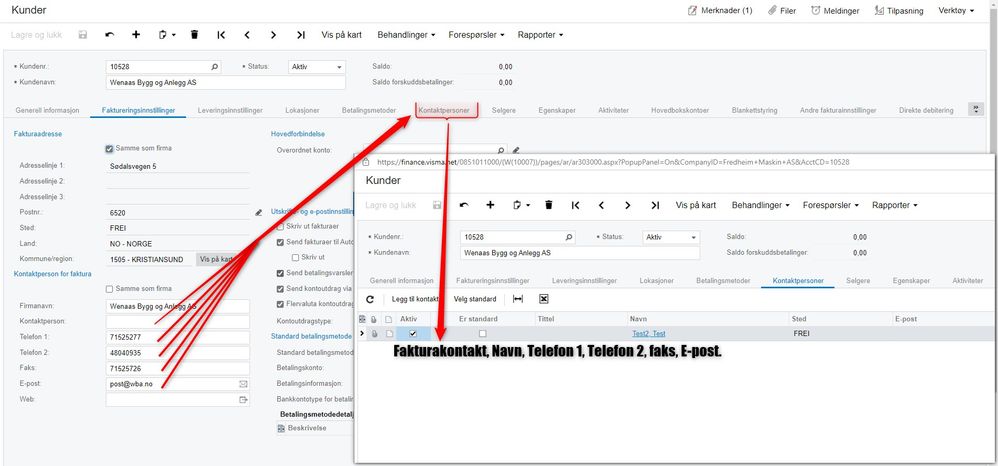The image size is (998, 466).
Task: Open Selgere tab in popup window
Action: point(859,280)
